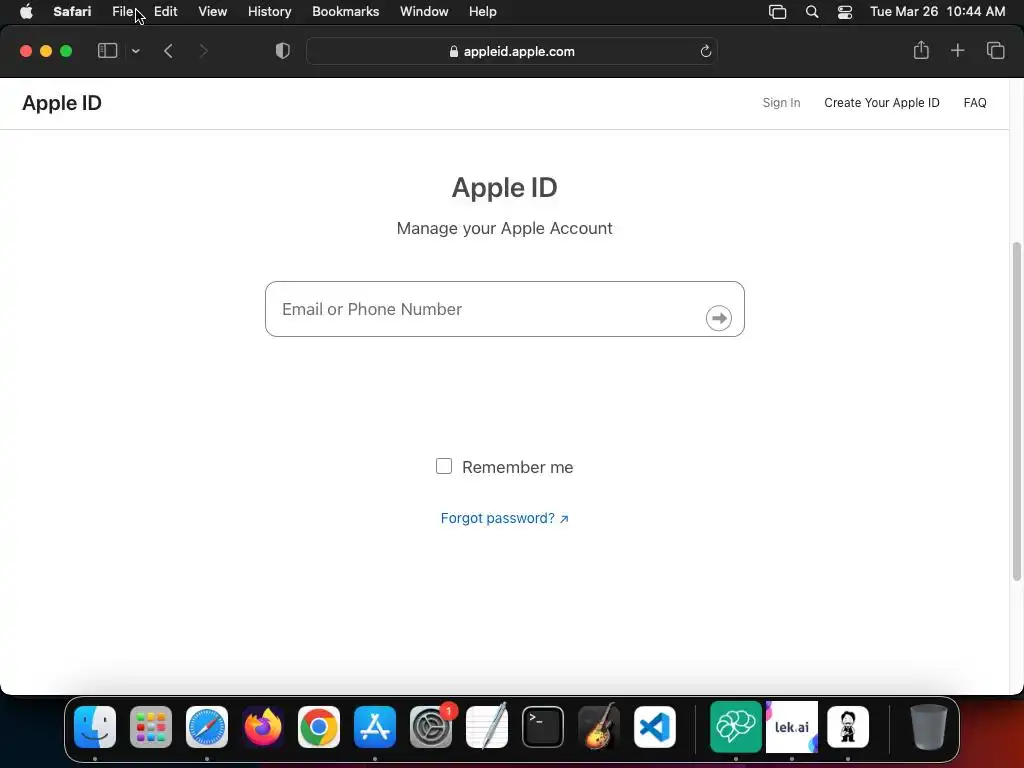The height and width of the screenshot is (768, 1024).
Task: Open Visual Studio Code from the Dock
Action: pyautogui.click(x=654, y=727)
